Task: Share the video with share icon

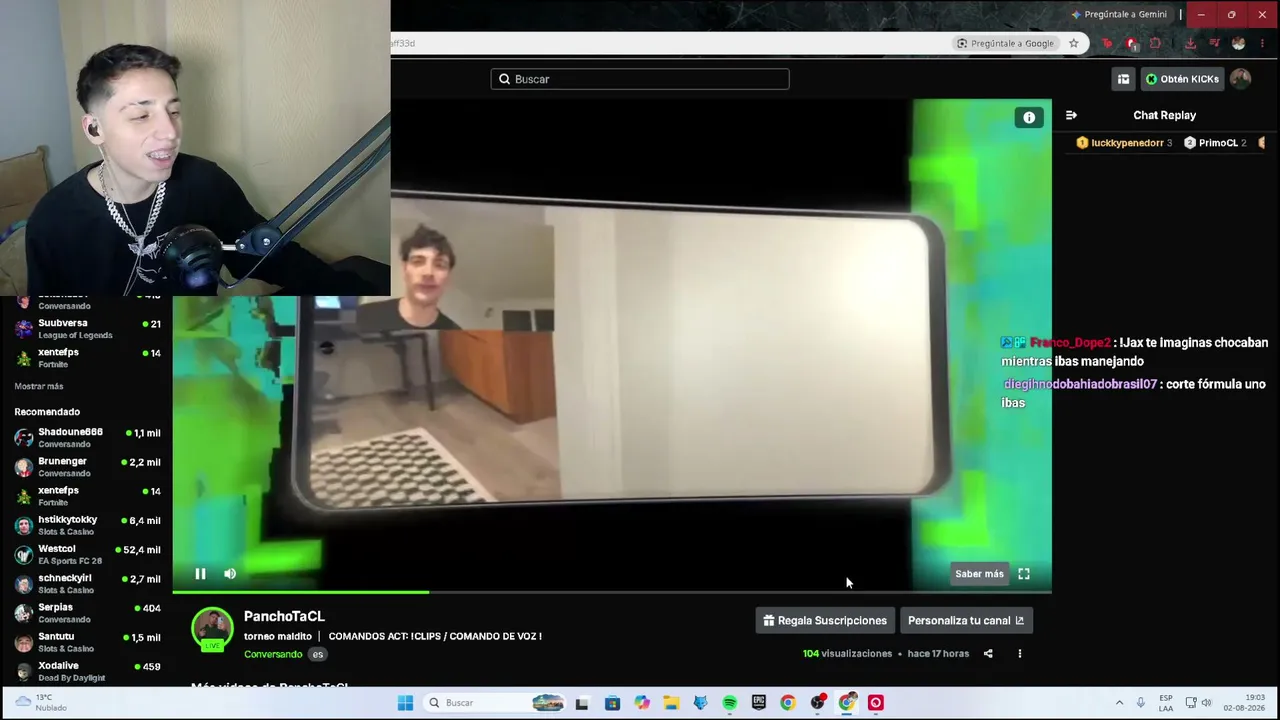Action: pyautogui.click(x=988, y=654)
